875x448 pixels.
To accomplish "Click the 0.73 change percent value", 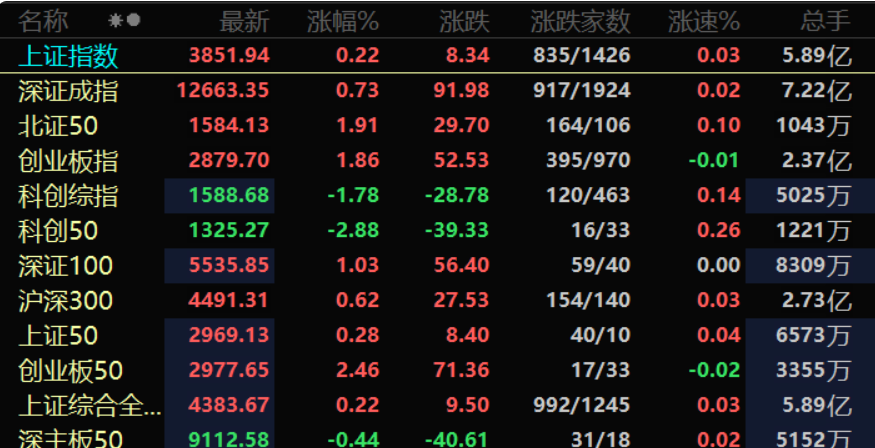I will 358,90.
